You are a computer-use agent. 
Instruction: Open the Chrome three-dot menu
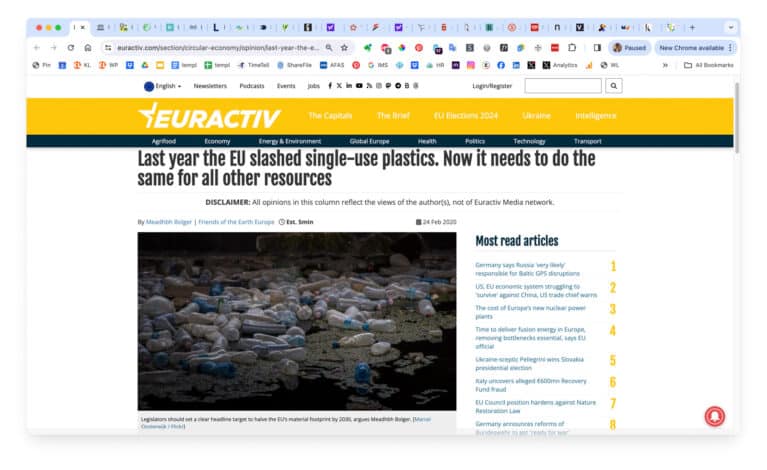pos(731,47)
